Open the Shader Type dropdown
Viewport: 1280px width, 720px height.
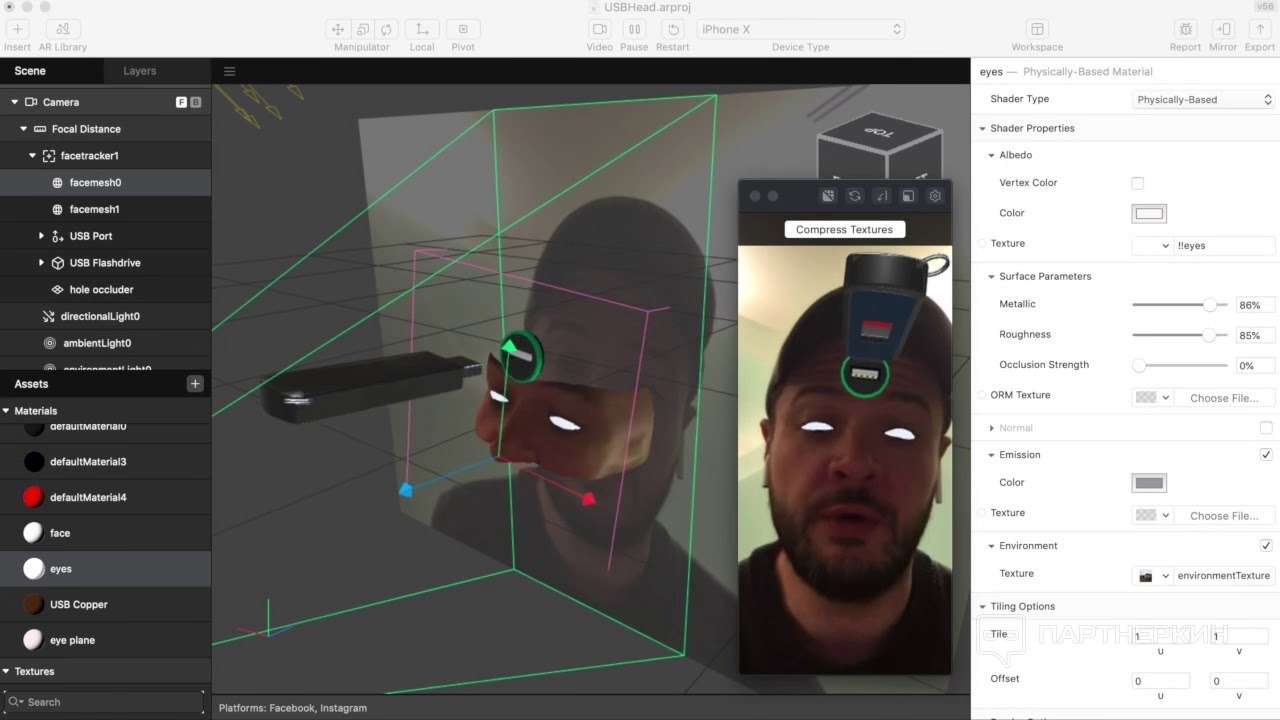click(1204, 100)
